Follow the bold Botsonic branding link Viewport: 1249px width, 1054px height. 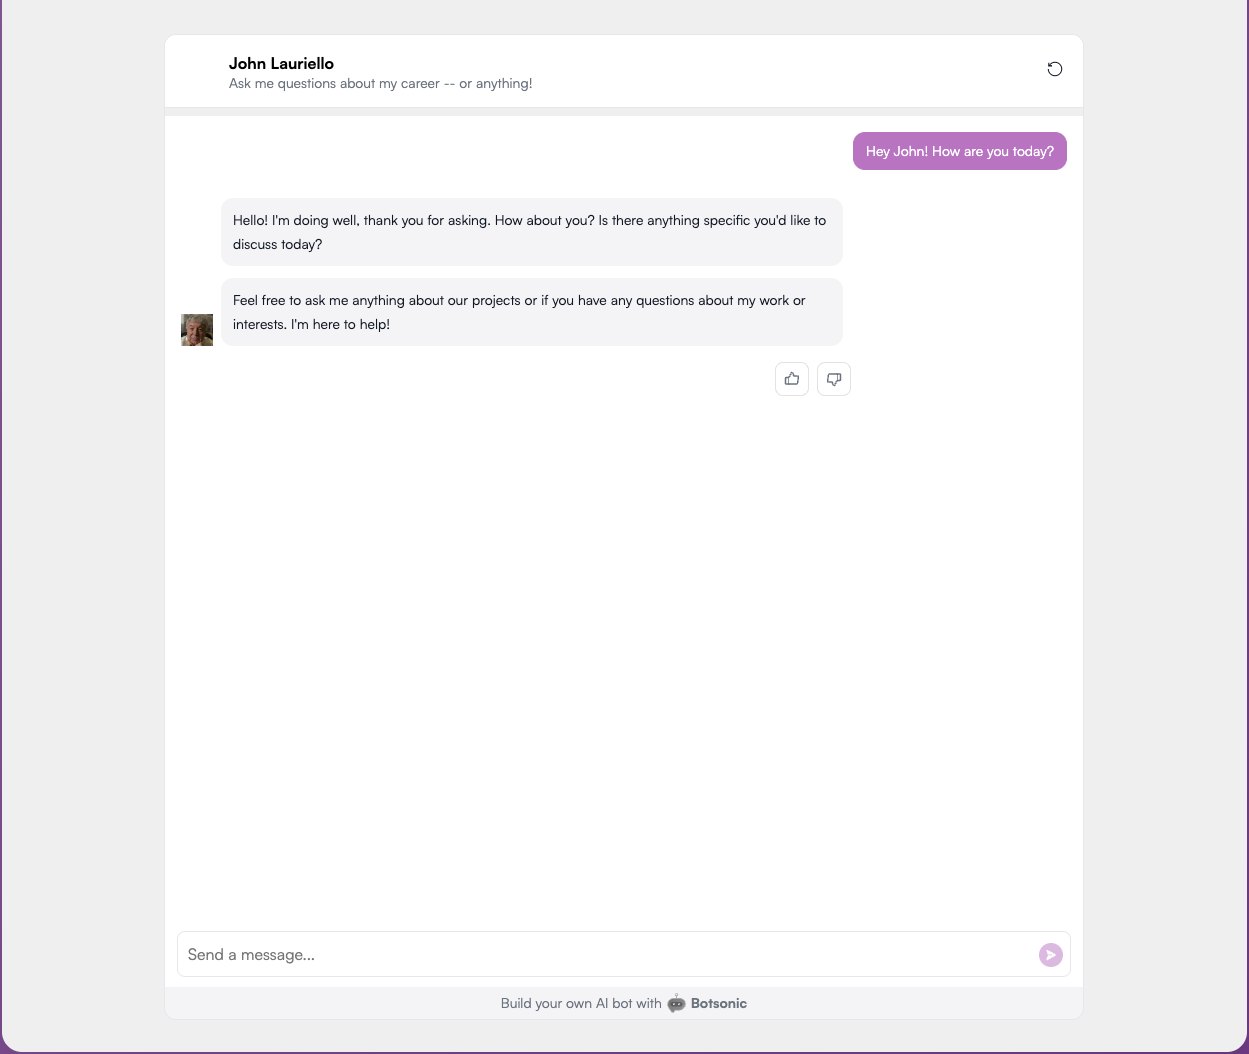(x=718, y=1003)
